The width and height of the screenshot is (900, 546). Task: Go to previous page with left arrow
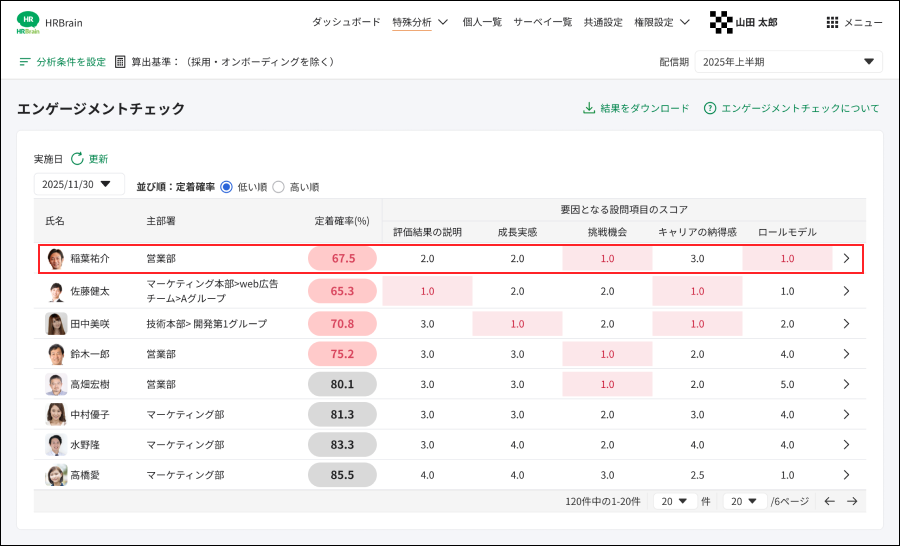[x=829, y=501]
